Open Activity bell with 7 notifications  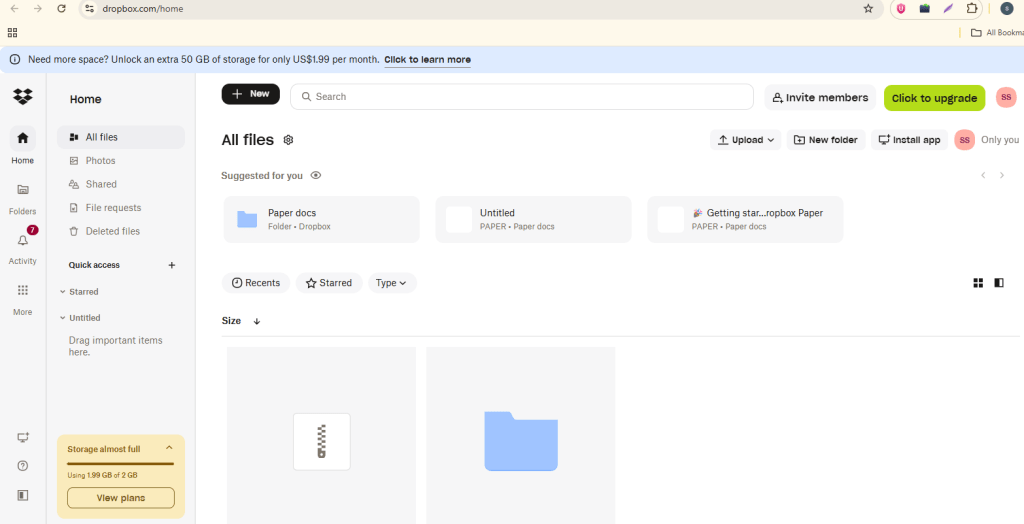click(x=23, y=240)
